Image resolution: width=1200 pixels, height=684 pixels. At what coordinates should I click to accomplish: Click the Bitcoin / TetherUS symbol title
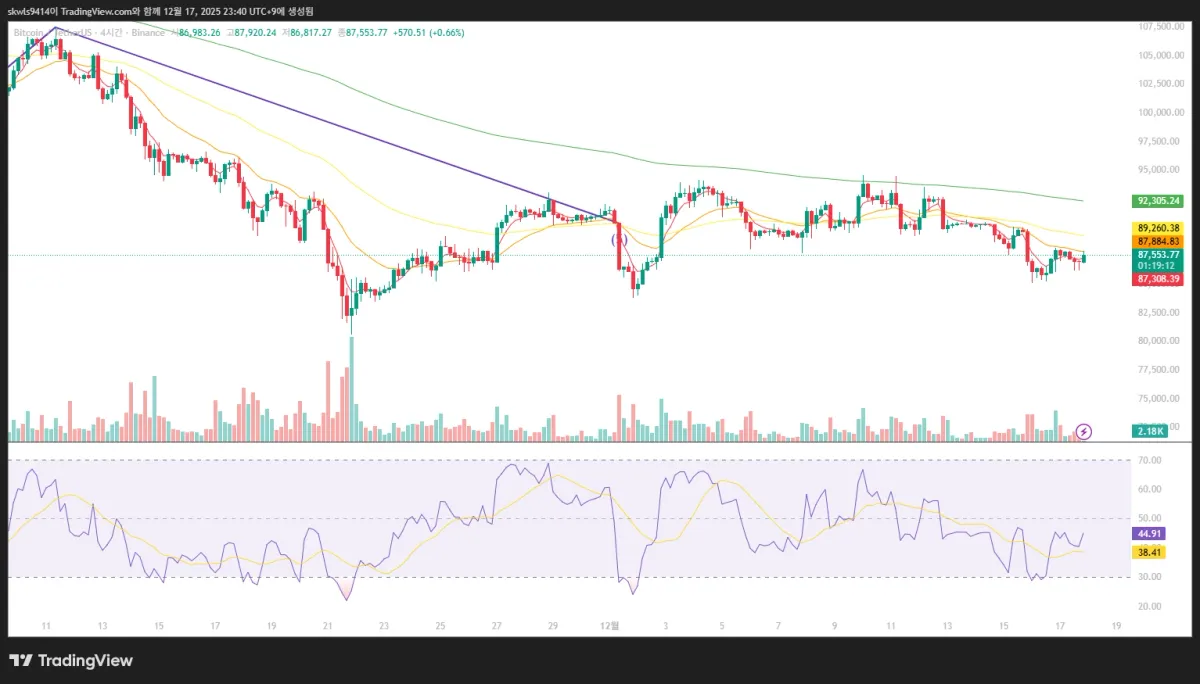[54, 33]
